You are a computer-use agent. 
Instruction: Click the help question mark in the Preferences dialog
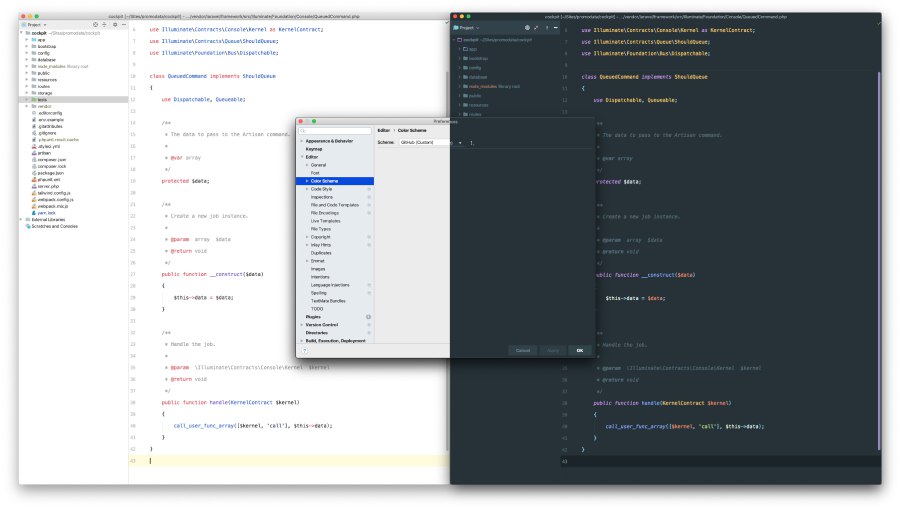pos(304,351)
